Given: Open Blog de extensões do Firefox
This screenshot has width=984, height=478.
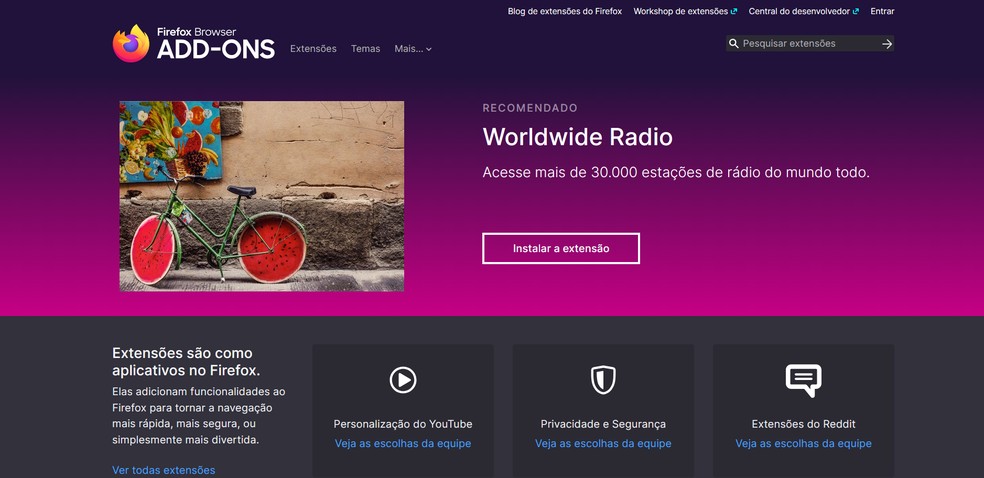Looking at the screenshot, I should [565, 11].
